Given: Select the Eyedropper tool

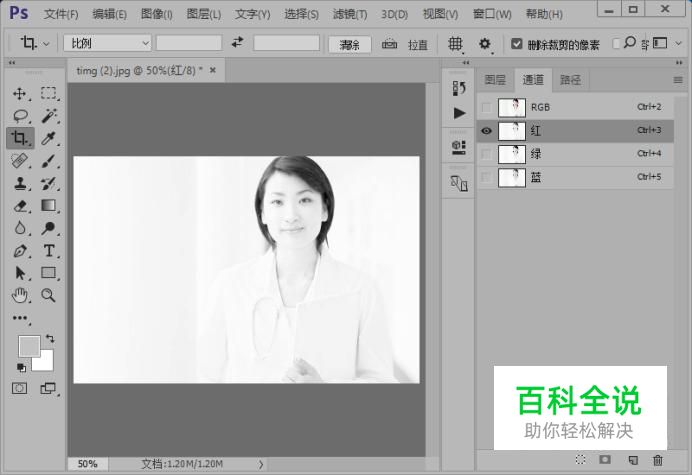Looking at the screenshot, I should tap(48, 138).
